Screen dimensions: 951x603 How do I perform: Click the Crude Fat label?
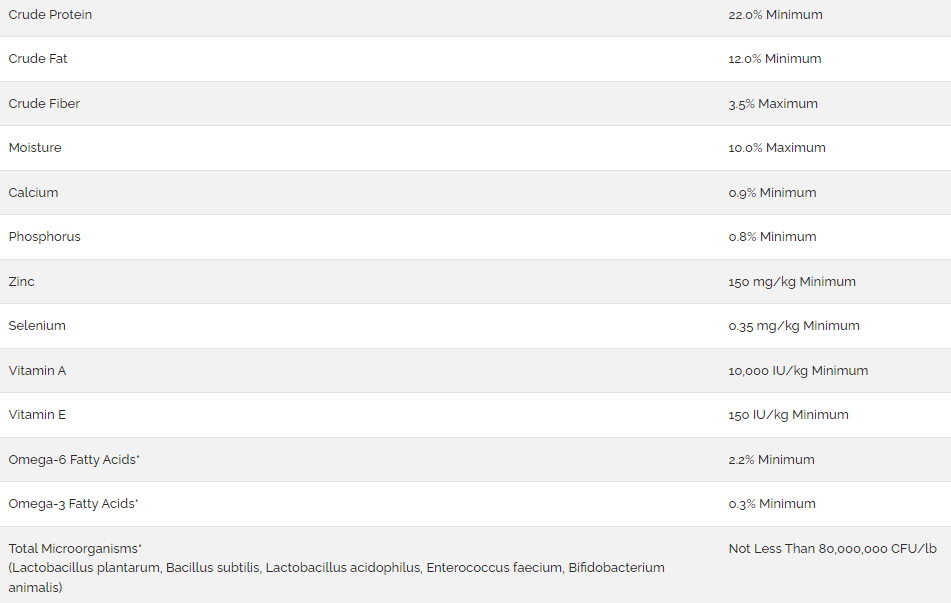pyautogui.click(x=38, y=59)
